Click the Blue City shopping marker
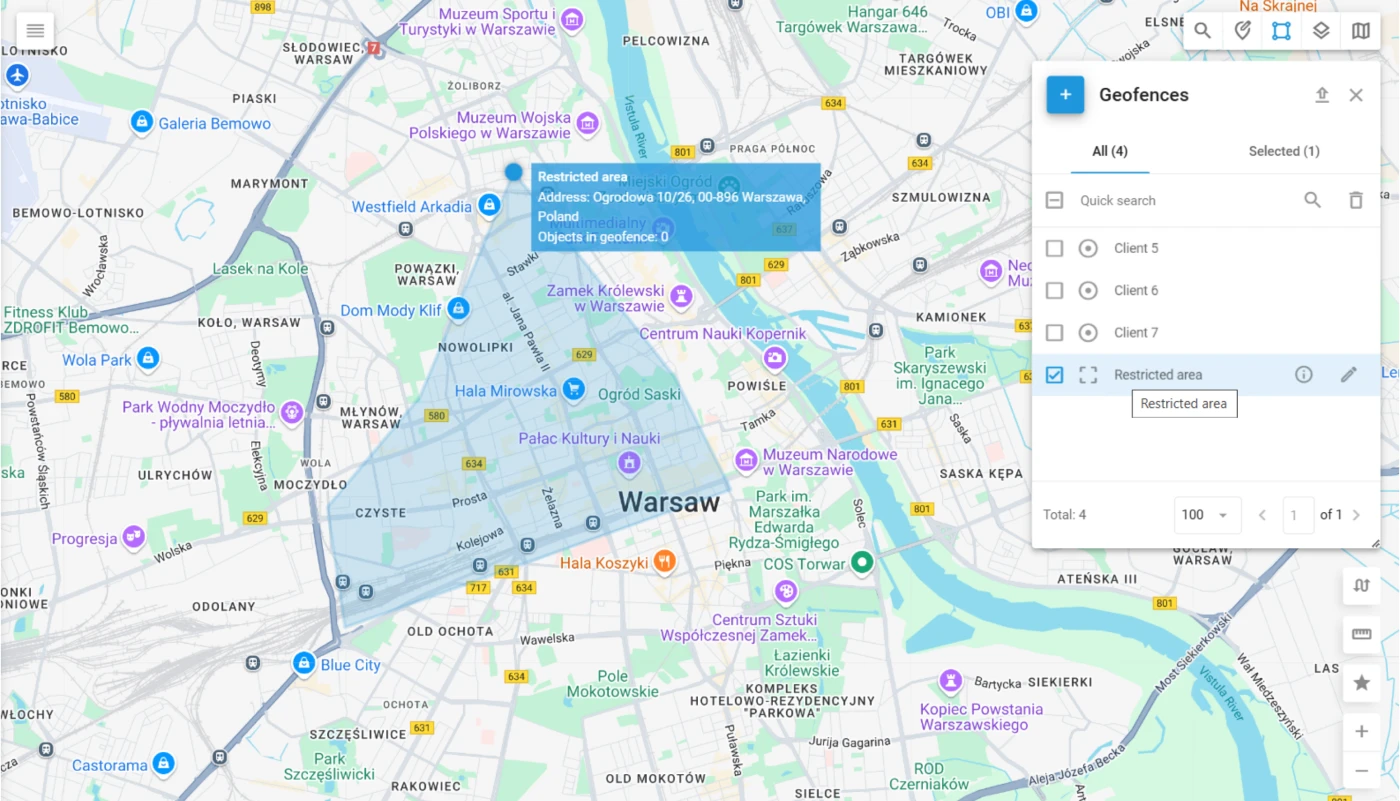The height and width of the screenshot is (801, 1400). click(304, 664)
